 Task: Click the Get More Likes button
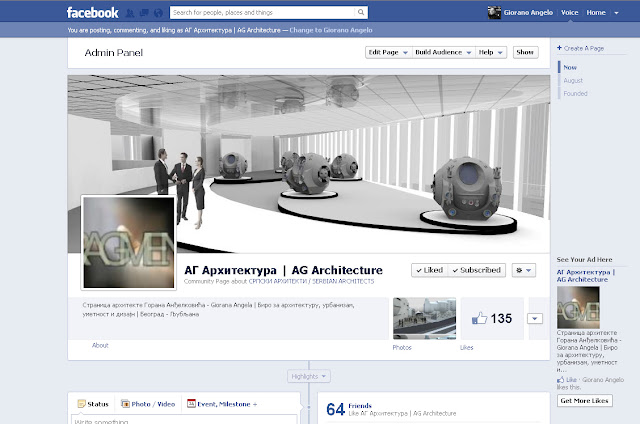pyautogui.click(x=584, y=401)
